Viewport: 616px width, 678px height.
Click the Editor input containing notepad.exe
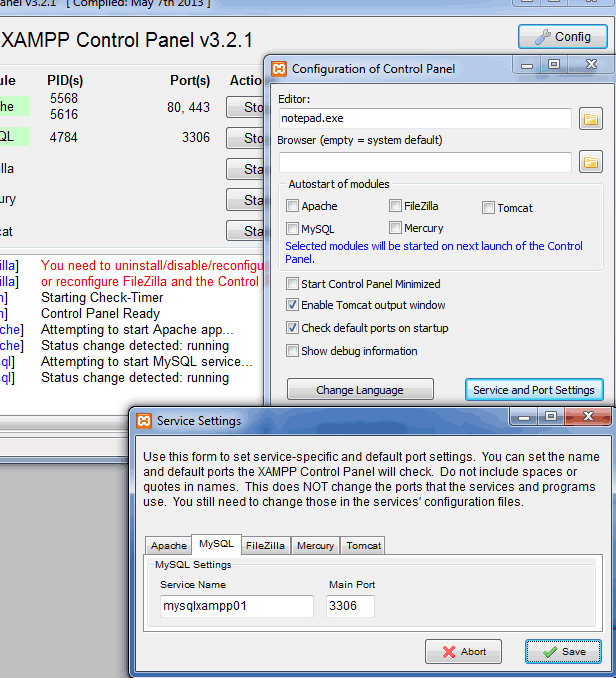click(x=425, y=118)
